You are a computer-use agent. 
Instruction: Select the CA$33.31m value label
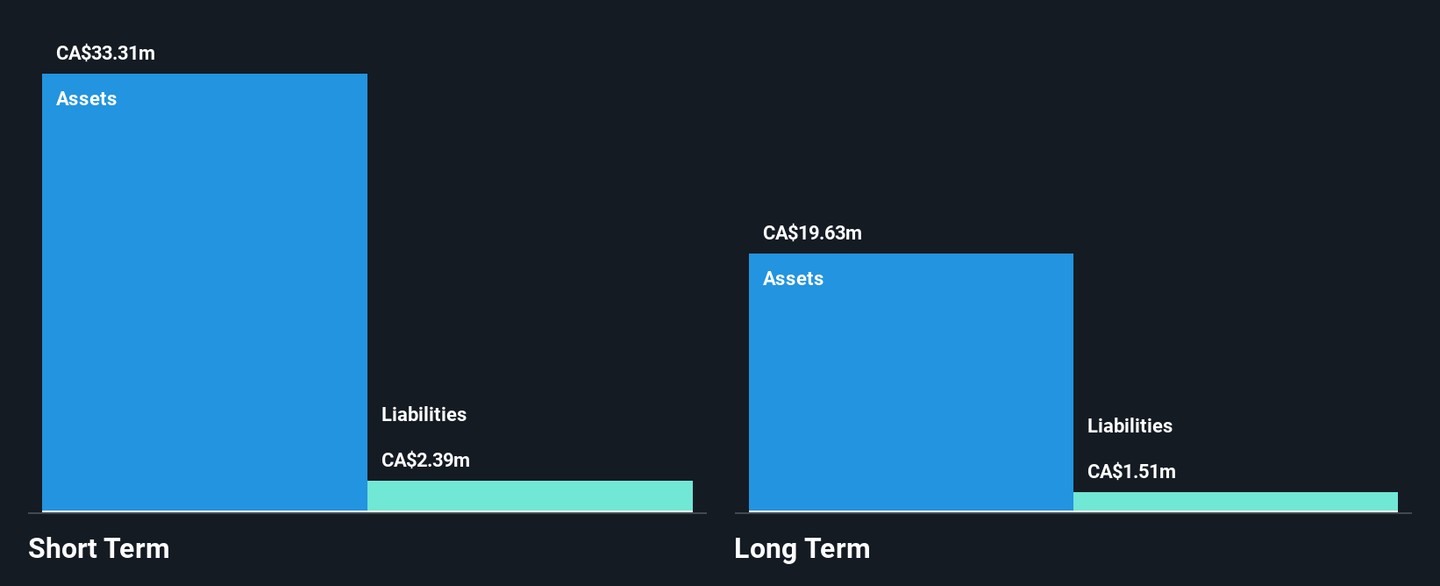106,53
